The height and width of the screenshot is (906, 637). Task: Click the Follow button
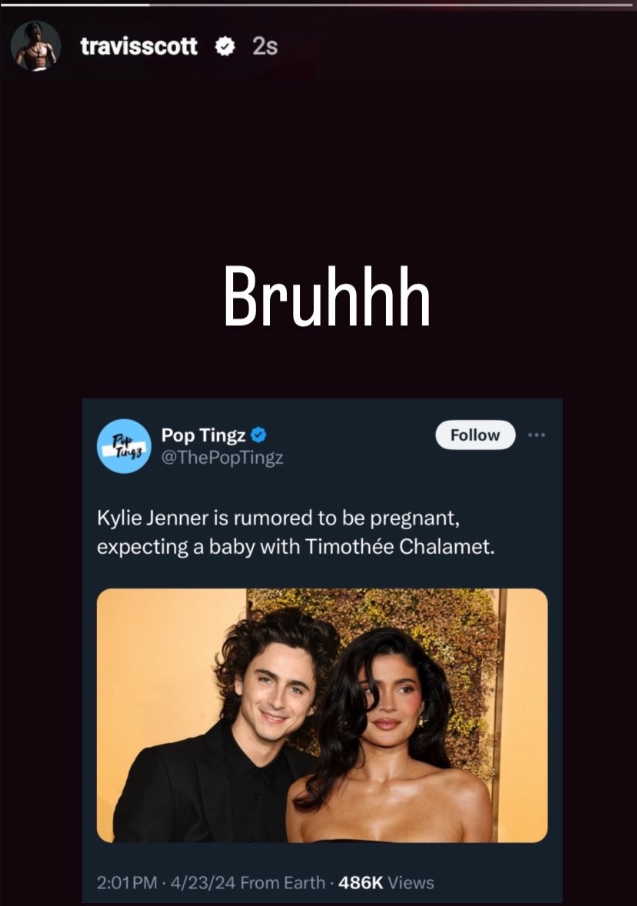pos(475,435)
